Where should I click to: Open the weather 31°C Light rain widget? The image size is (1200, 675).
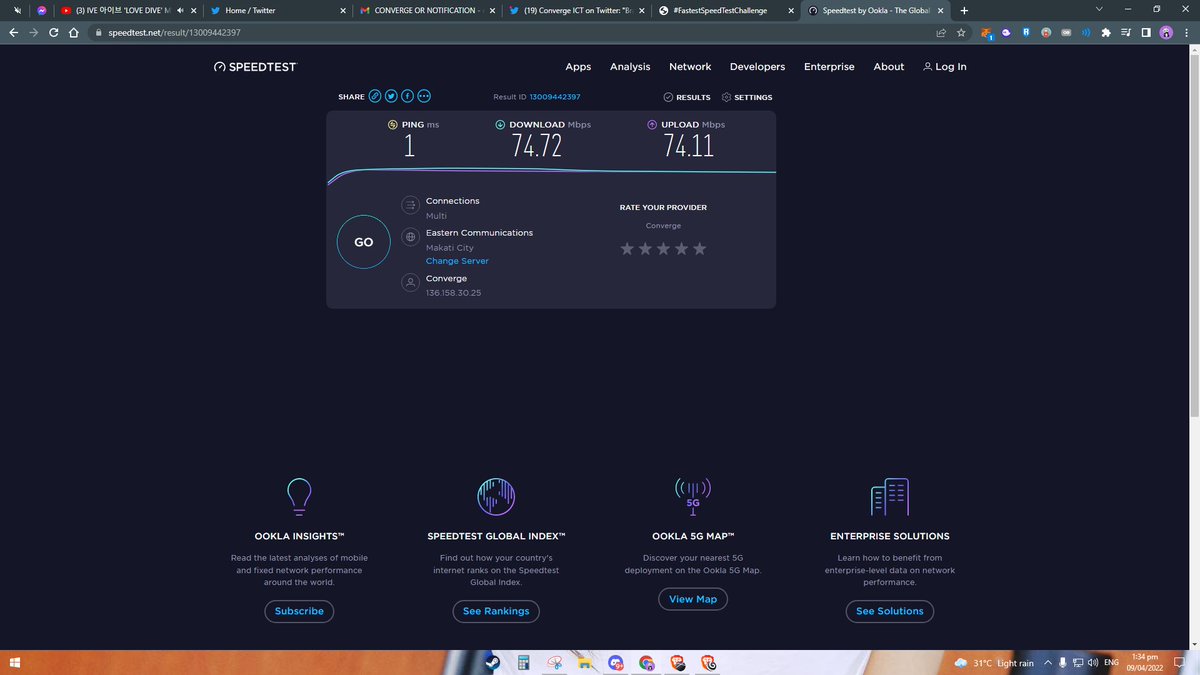(x=995, y=662)
